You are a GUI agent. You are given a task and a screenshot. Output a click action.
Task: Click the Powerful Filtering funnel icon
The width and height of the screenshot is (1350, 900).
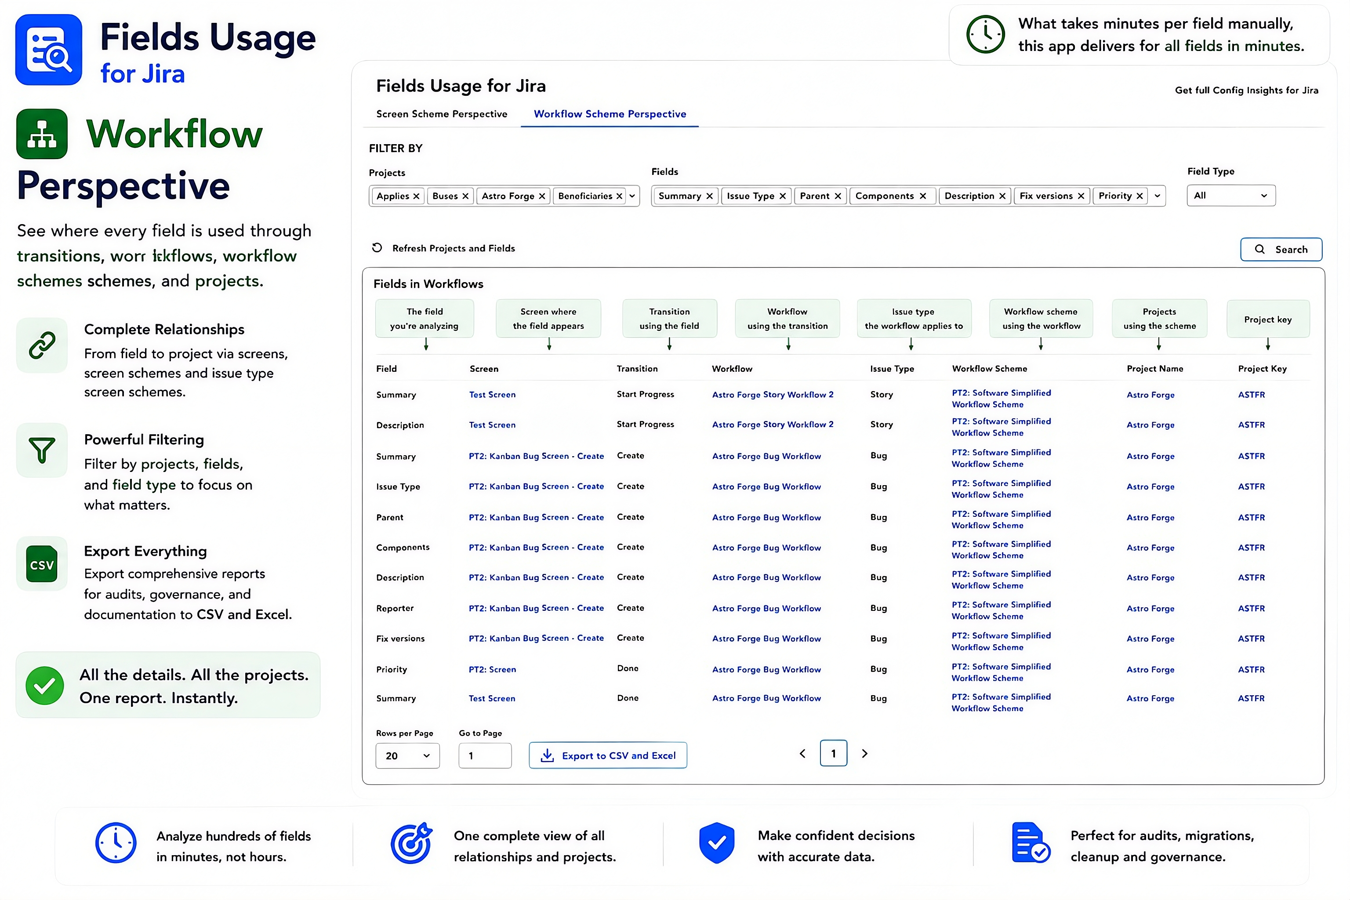42,451
